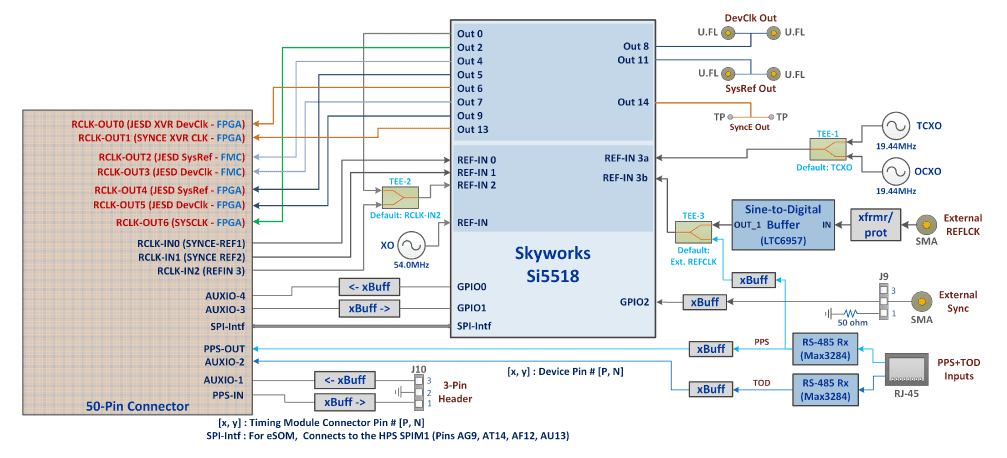1007x458 pixels.
Task: Click the Out 8 pin on the Si5518
Action: pos(636,46)
